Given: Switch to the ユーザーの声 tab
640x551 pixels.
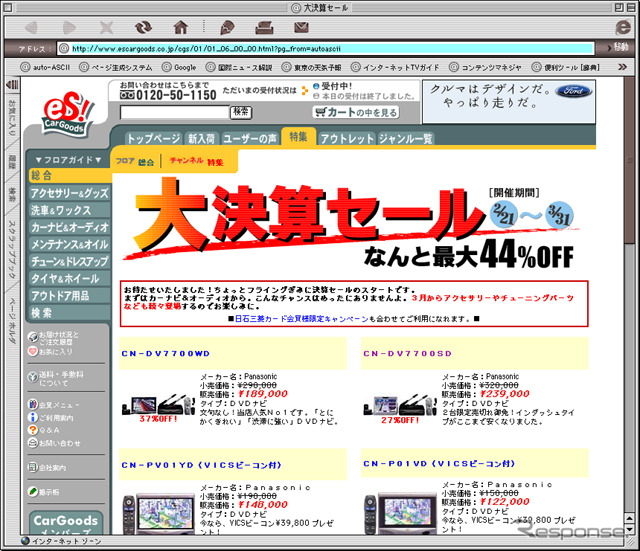Looking at the screenshot, I should 250,139.
